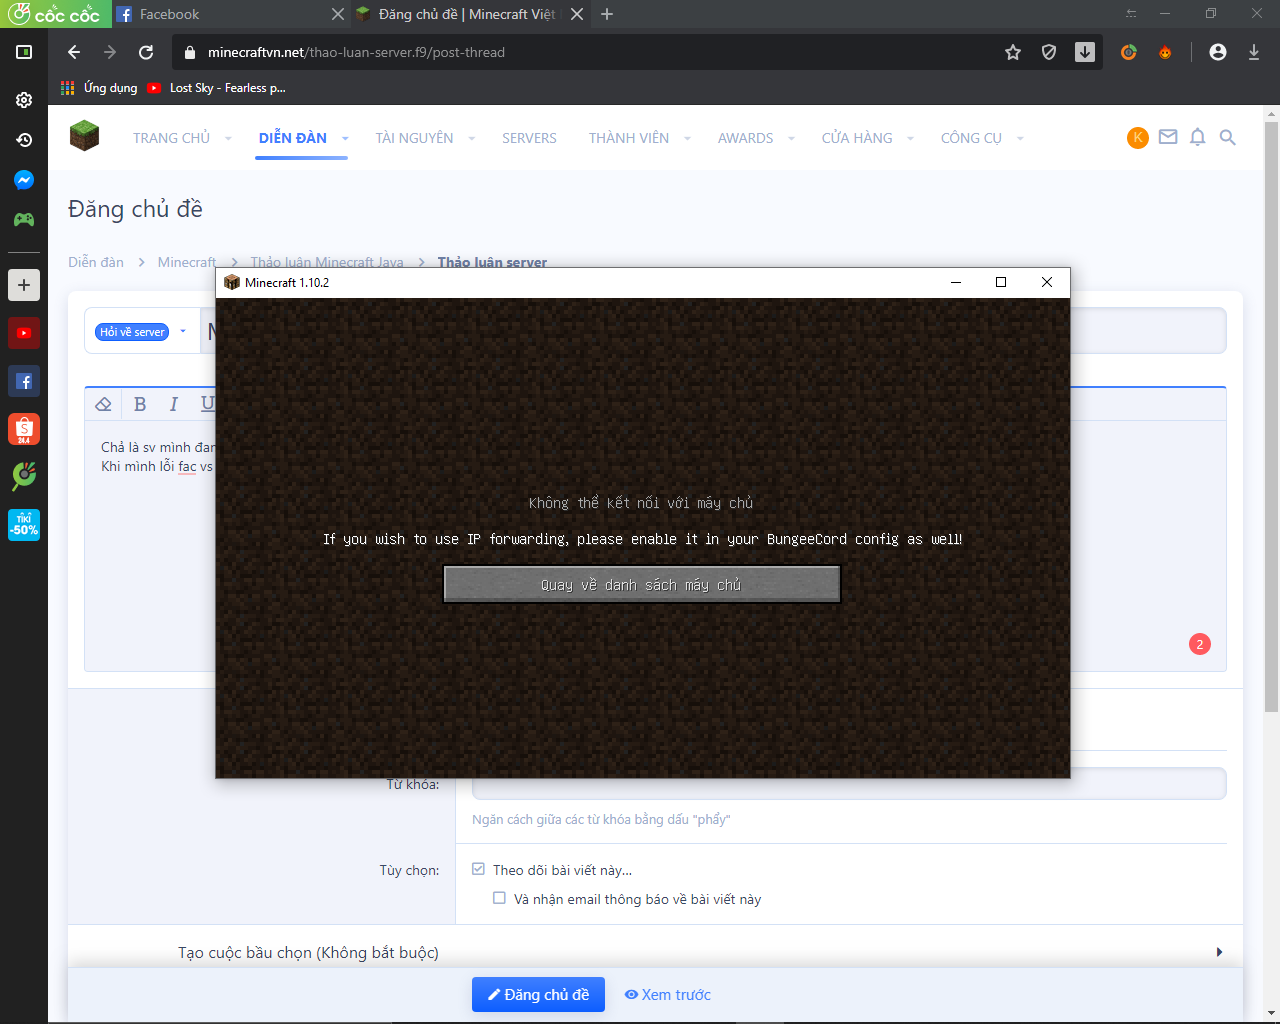
Task: Open CỬA HÀNG navigation item
Action: pos(857,138)
